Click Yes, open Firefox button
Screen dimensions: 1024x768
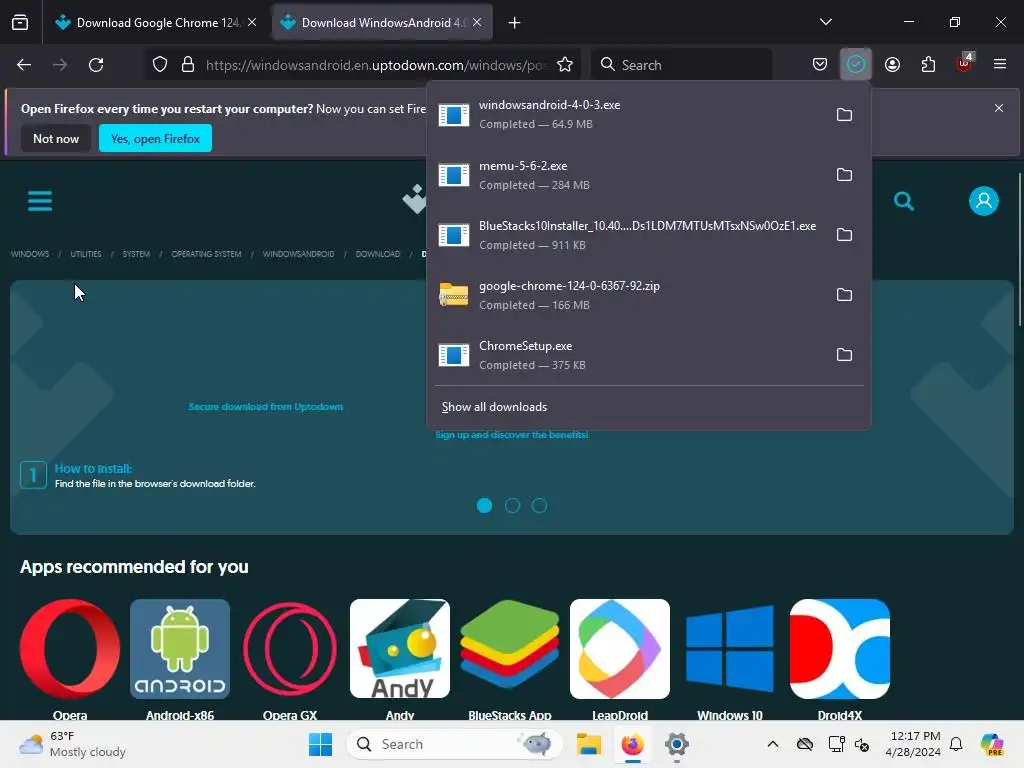coord(155,138)
